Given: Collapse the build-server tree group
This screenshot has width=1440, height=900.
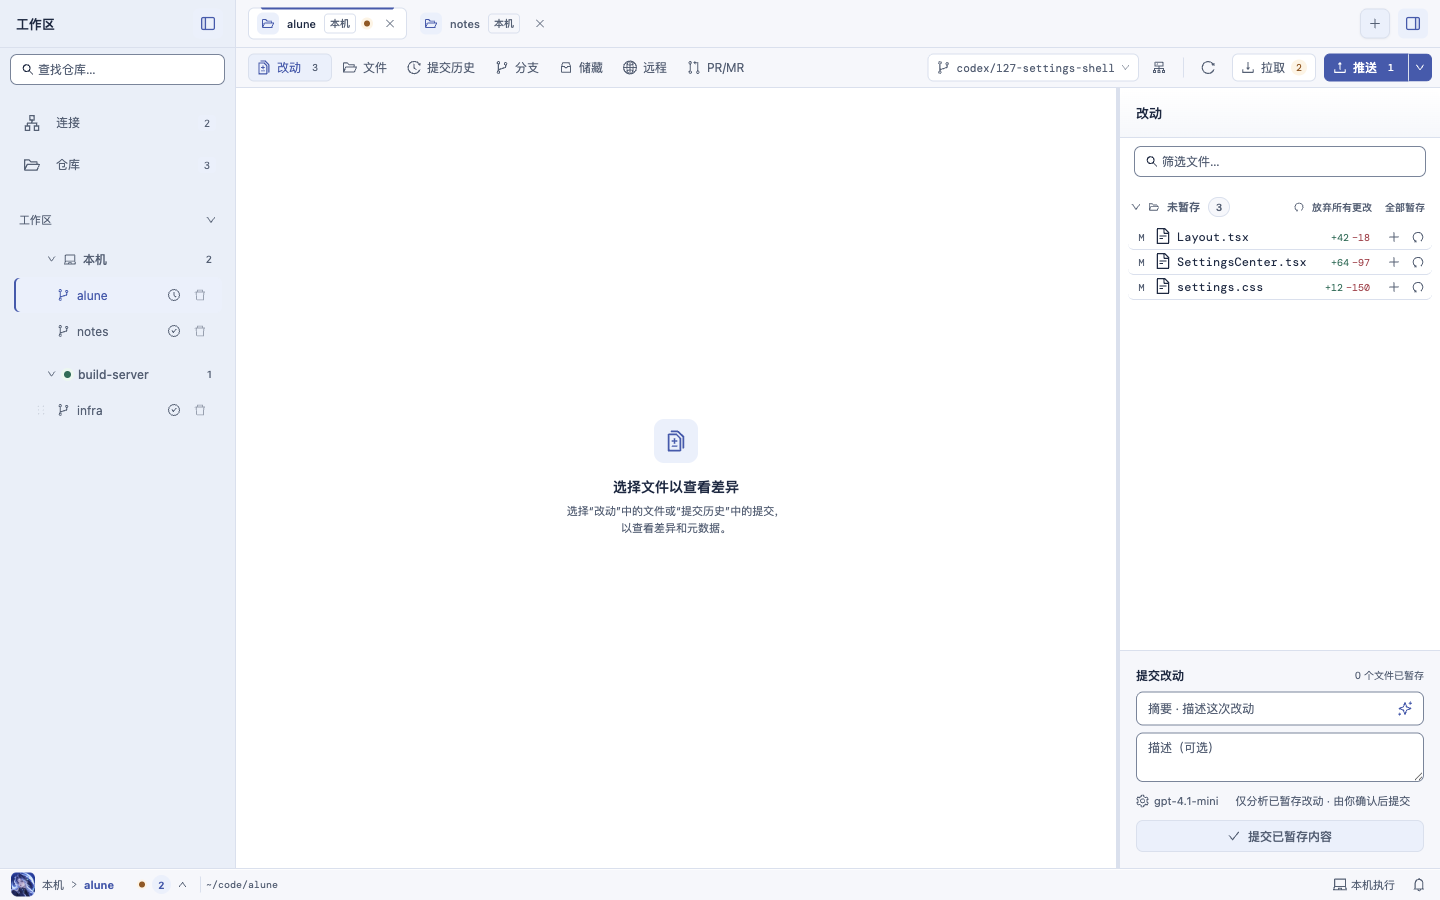Looking at the screenshot, I should coord(51,374).
